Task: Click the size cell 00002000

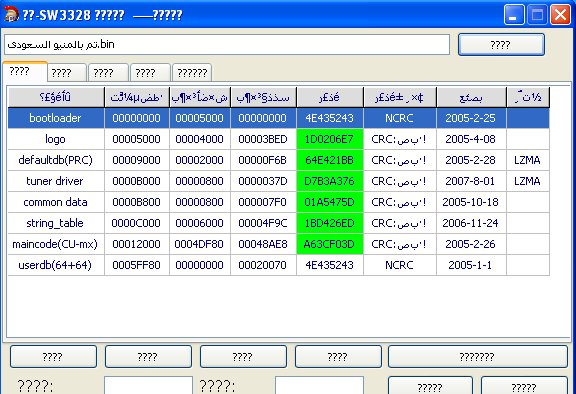Action: coord(199,160)
